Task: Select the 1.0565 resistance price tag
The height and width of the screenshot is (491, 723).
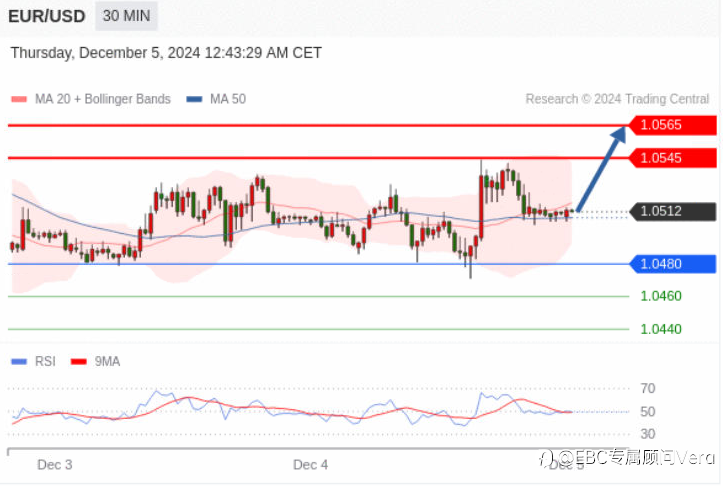Action: click(x=673, y=125)
